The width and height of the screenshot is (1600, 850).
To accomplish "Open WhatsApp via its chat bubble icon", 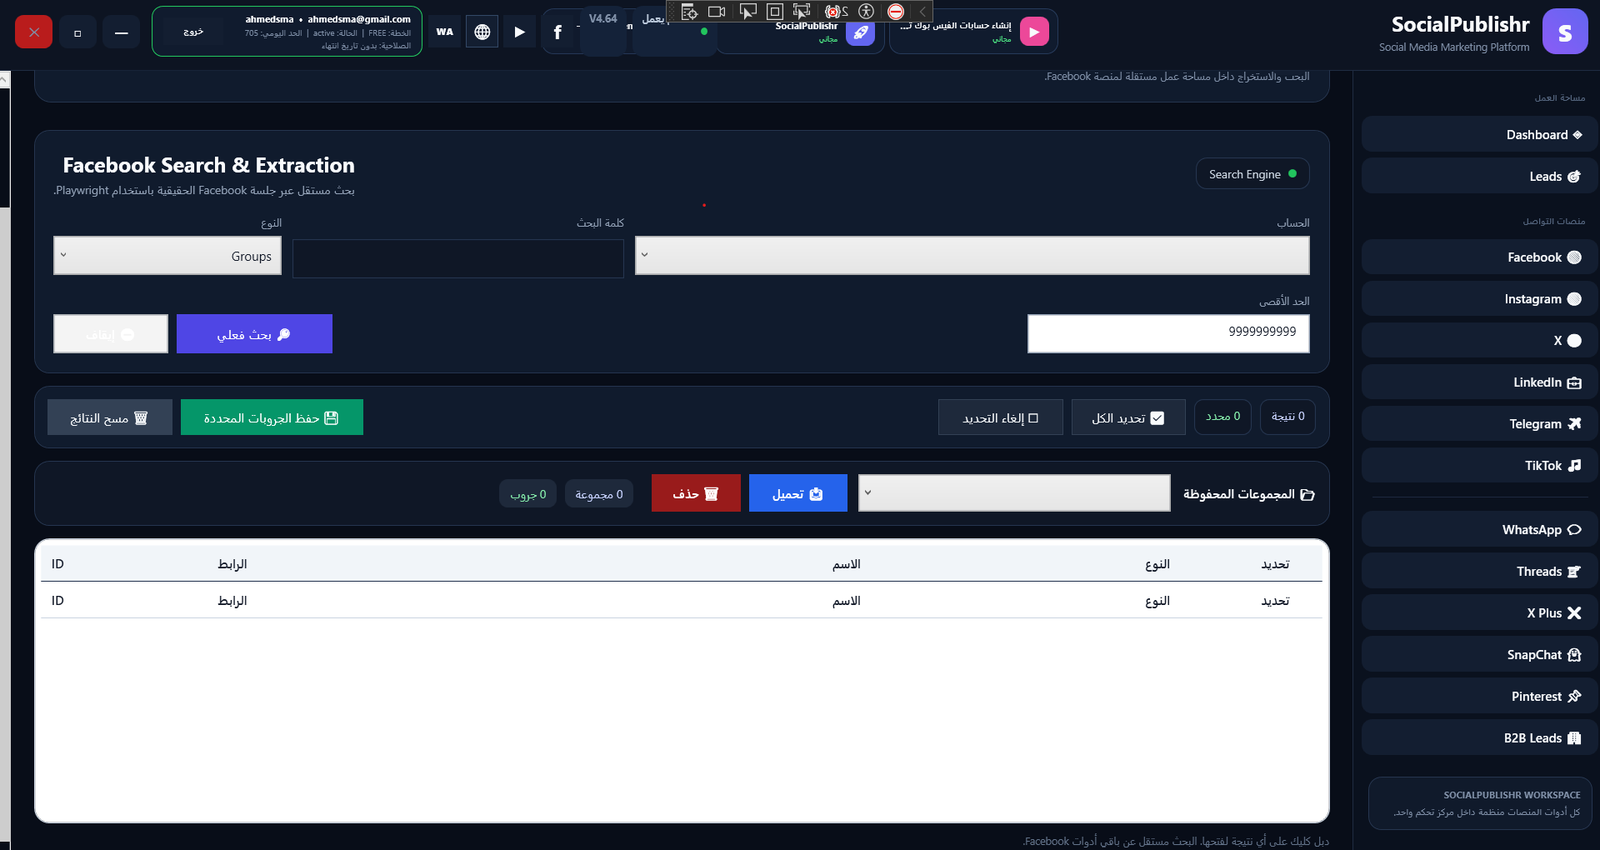I will click(1574, 530).
